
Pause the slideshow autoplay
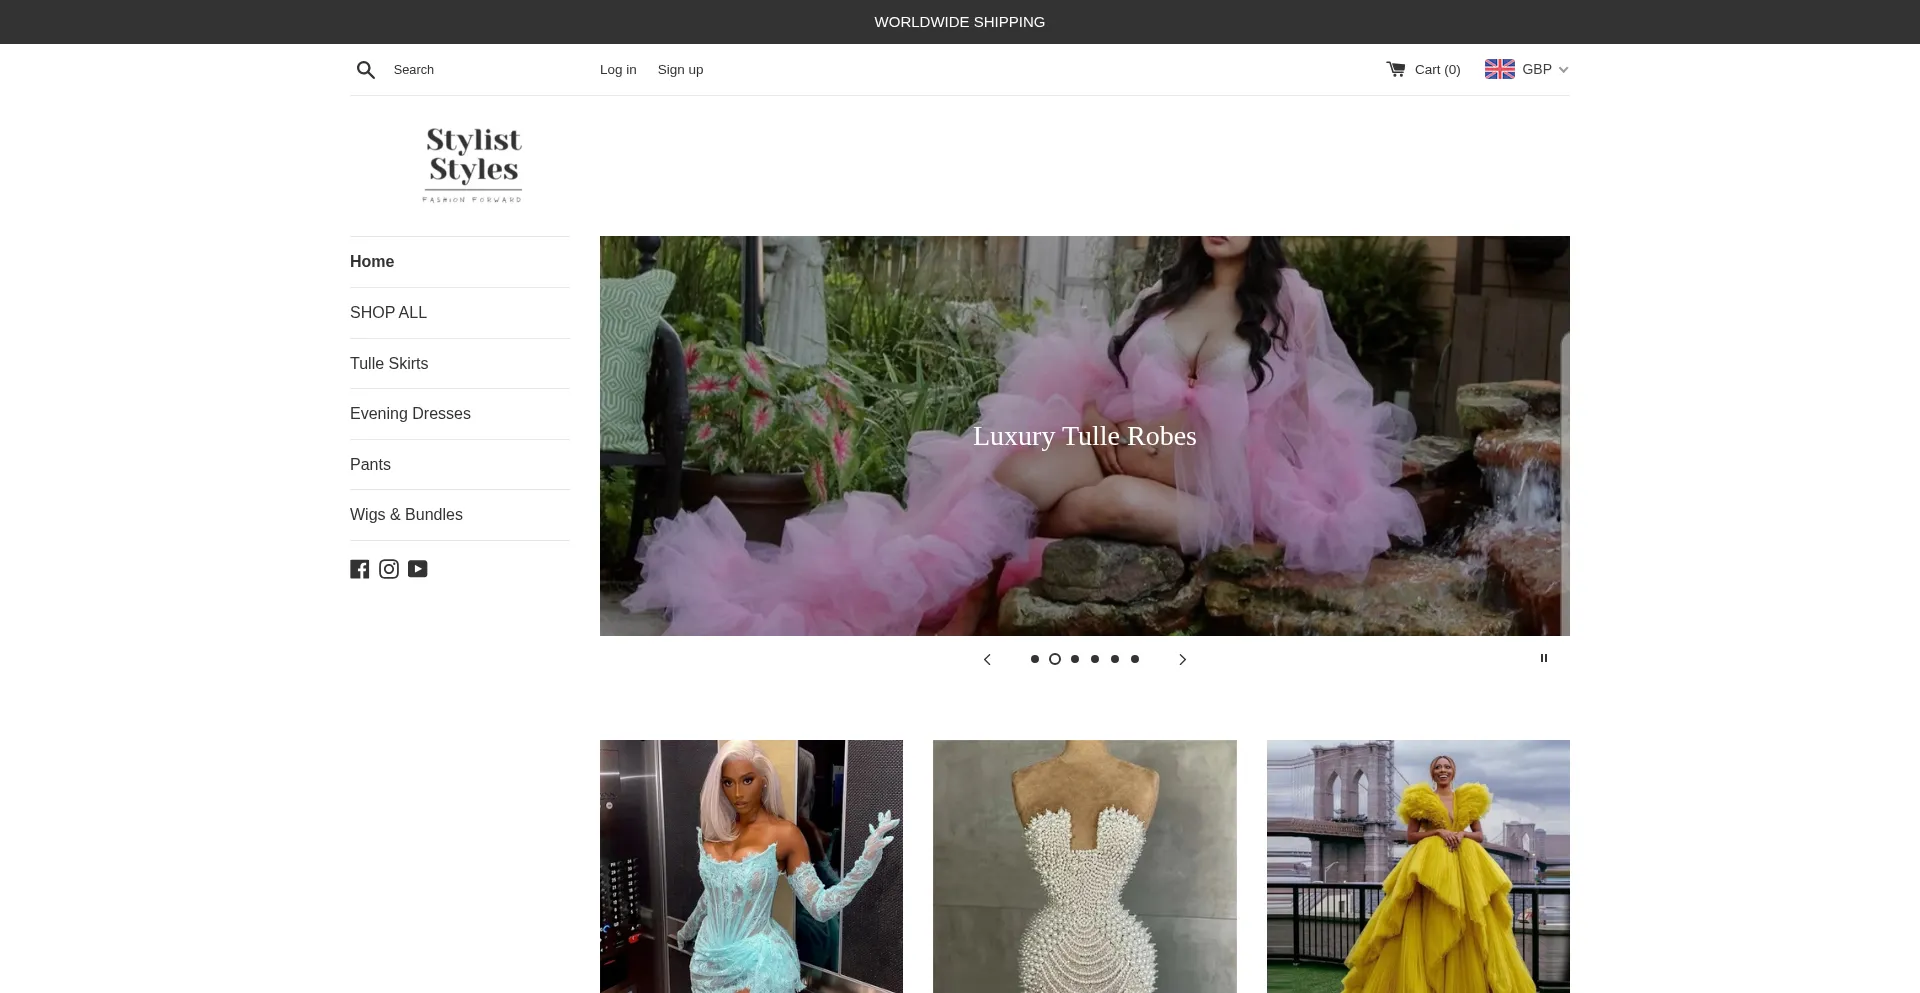(1544, 658)
